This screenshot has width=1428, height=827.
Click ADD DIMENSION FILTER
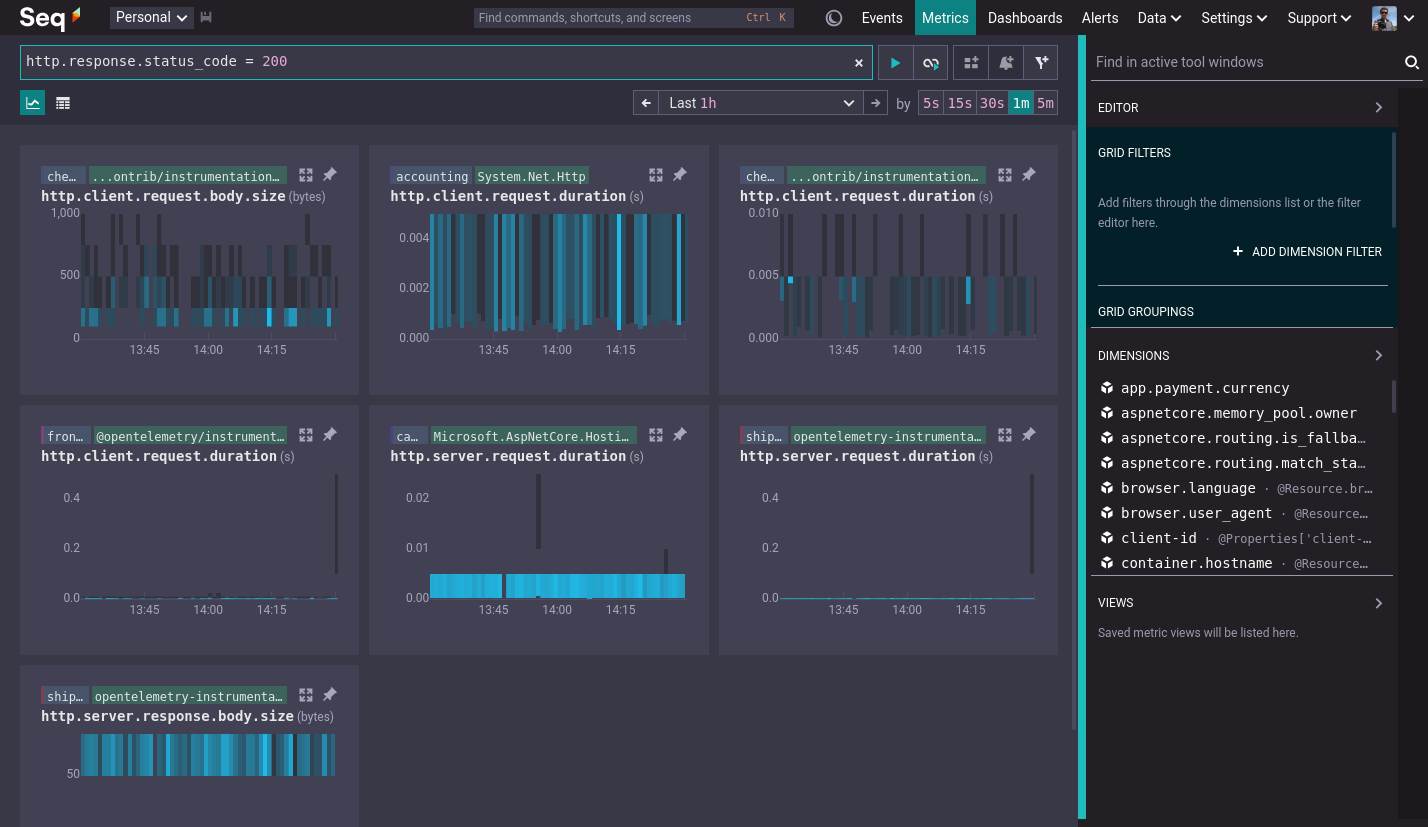(1308, 252)
